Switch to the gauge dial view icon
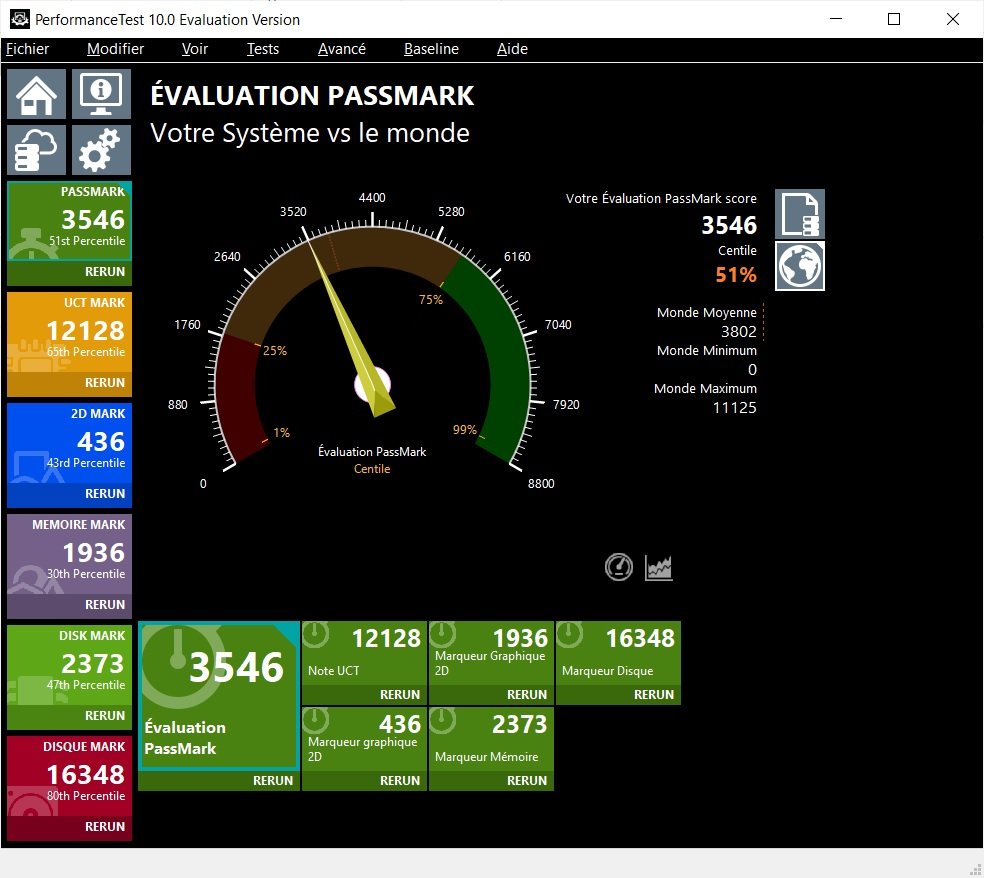 pyautogui.click(x=618, y=567)
